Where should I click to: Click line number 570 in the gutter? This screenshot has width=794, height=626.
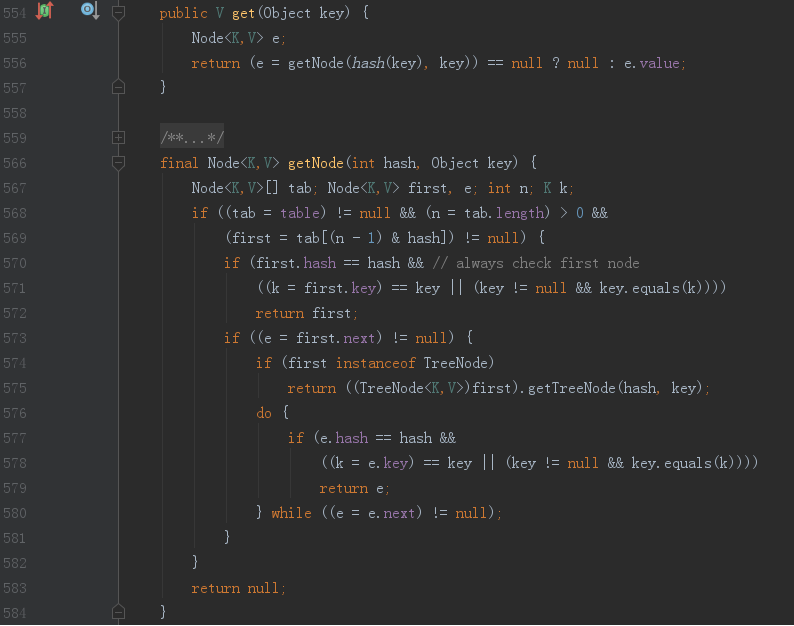click(x=15, y=263)
